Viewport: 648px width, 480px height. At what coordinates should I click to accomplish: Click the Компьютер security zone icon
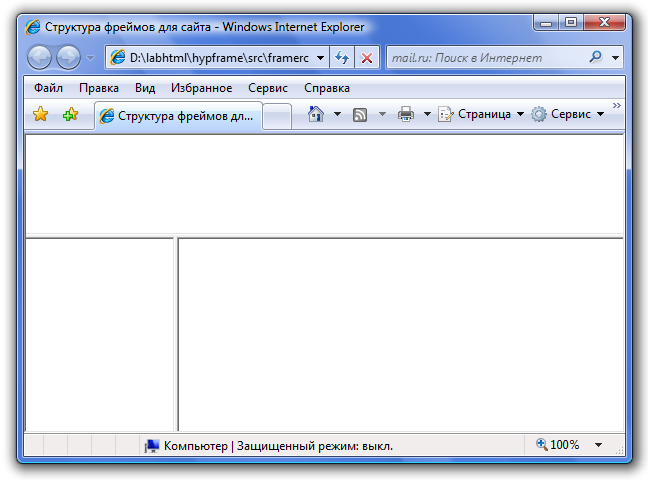click(152, 446)
